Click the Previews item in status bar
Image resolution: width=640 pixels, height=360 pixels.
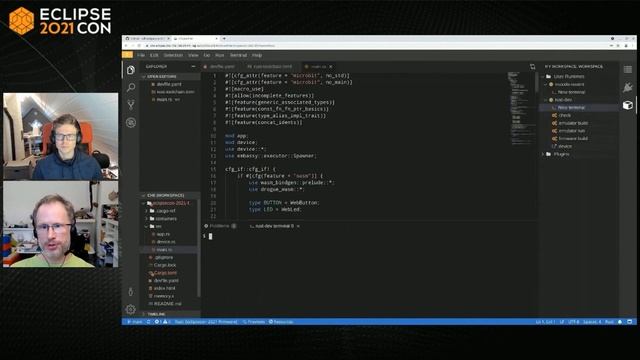pyautogui.click(x=253, y=322)
